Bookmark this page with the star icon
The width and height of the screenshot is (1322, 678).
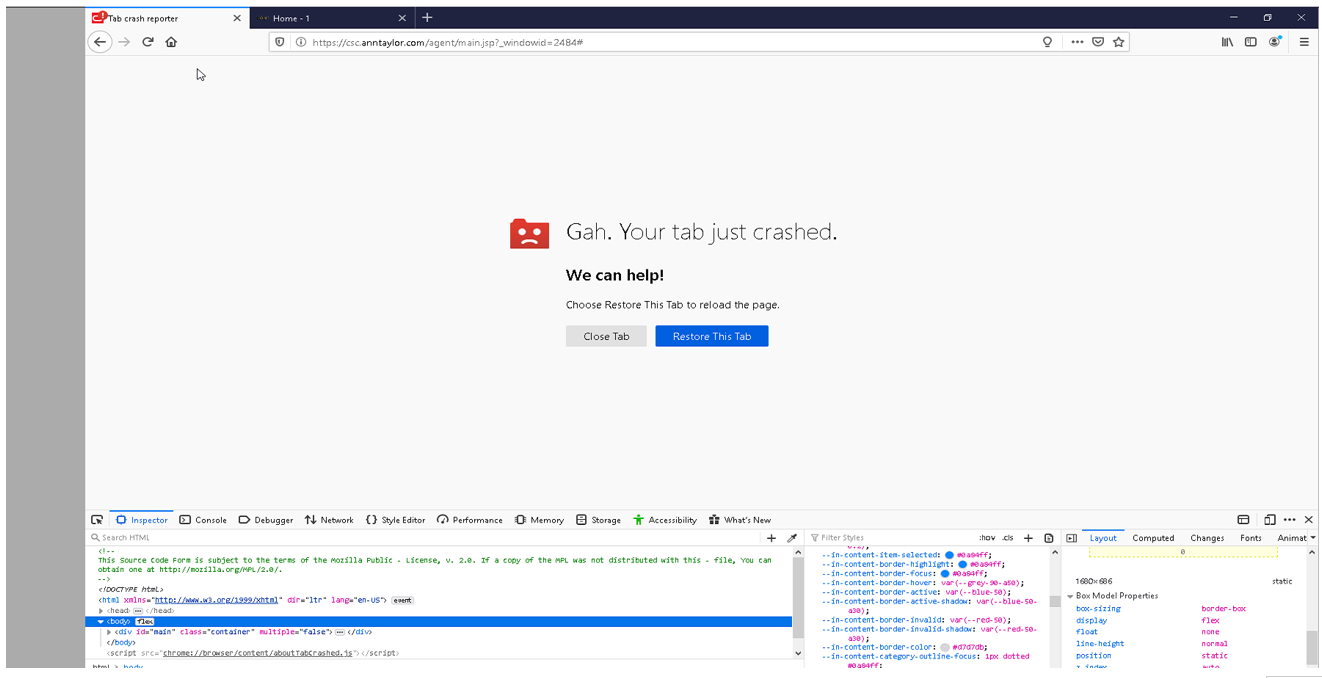1119,42
